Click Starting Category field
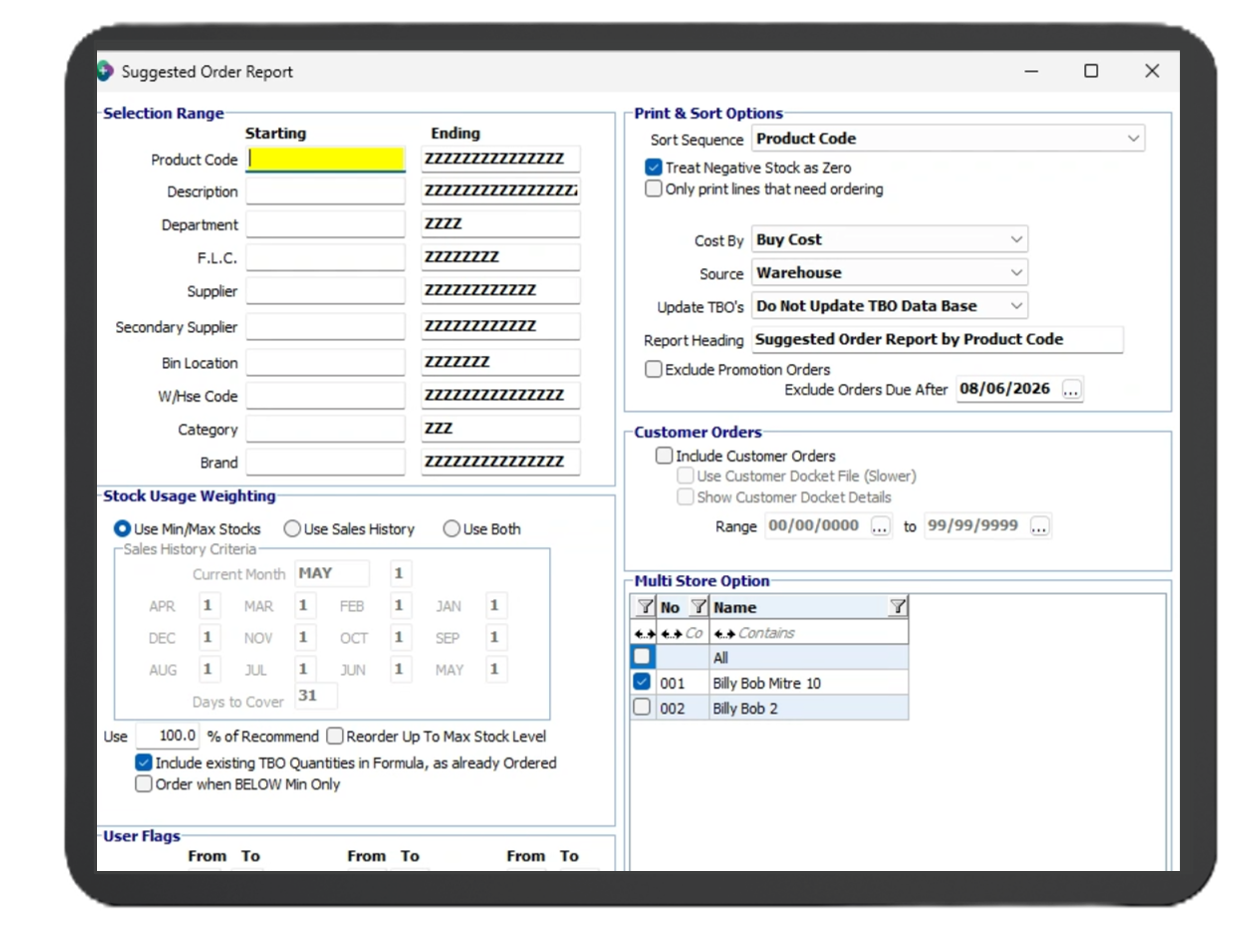The width and height of the screenshot is (1239, 934). pos(326,428)
